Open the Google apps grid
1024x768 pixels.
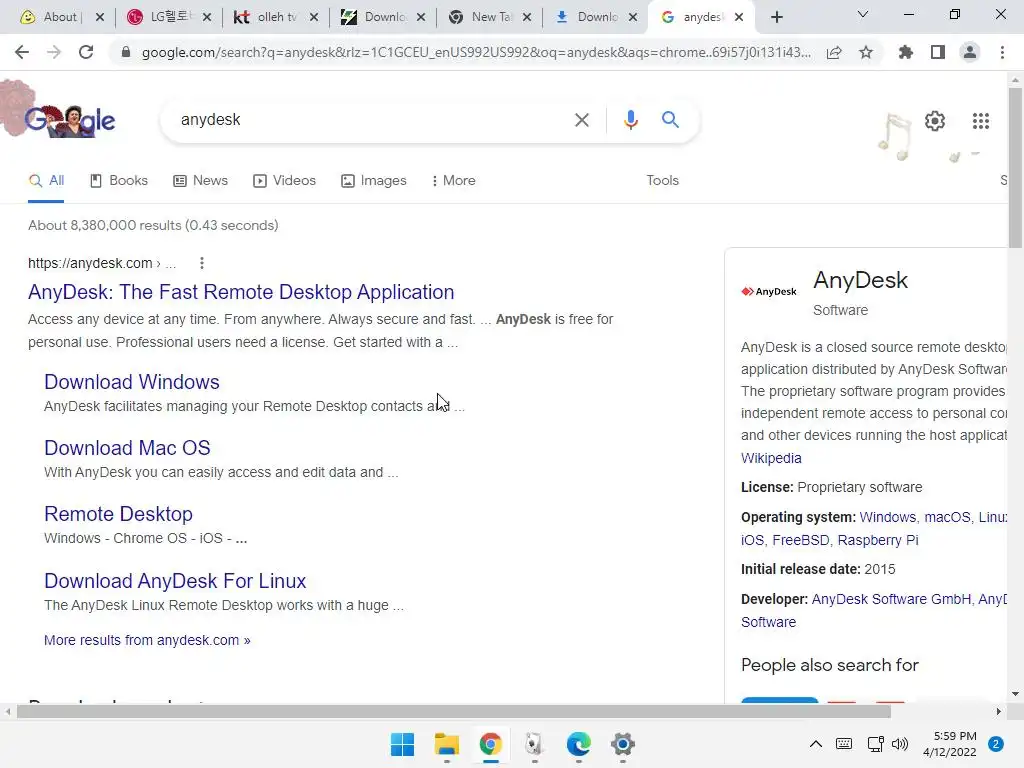tap(980, 121)
